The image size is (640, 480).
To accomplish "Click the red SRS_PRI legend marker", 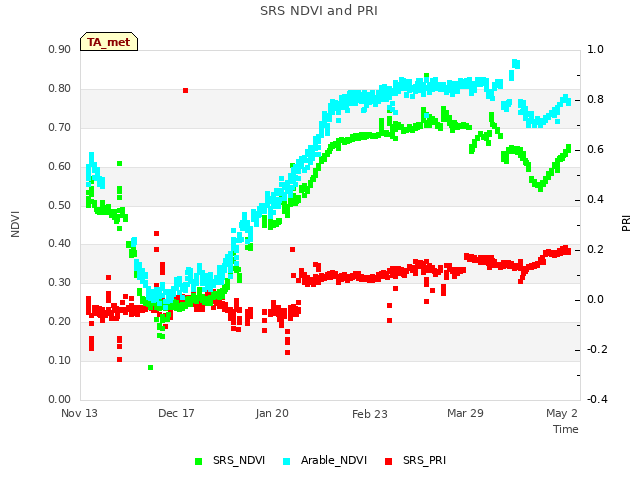I will 389,461.
